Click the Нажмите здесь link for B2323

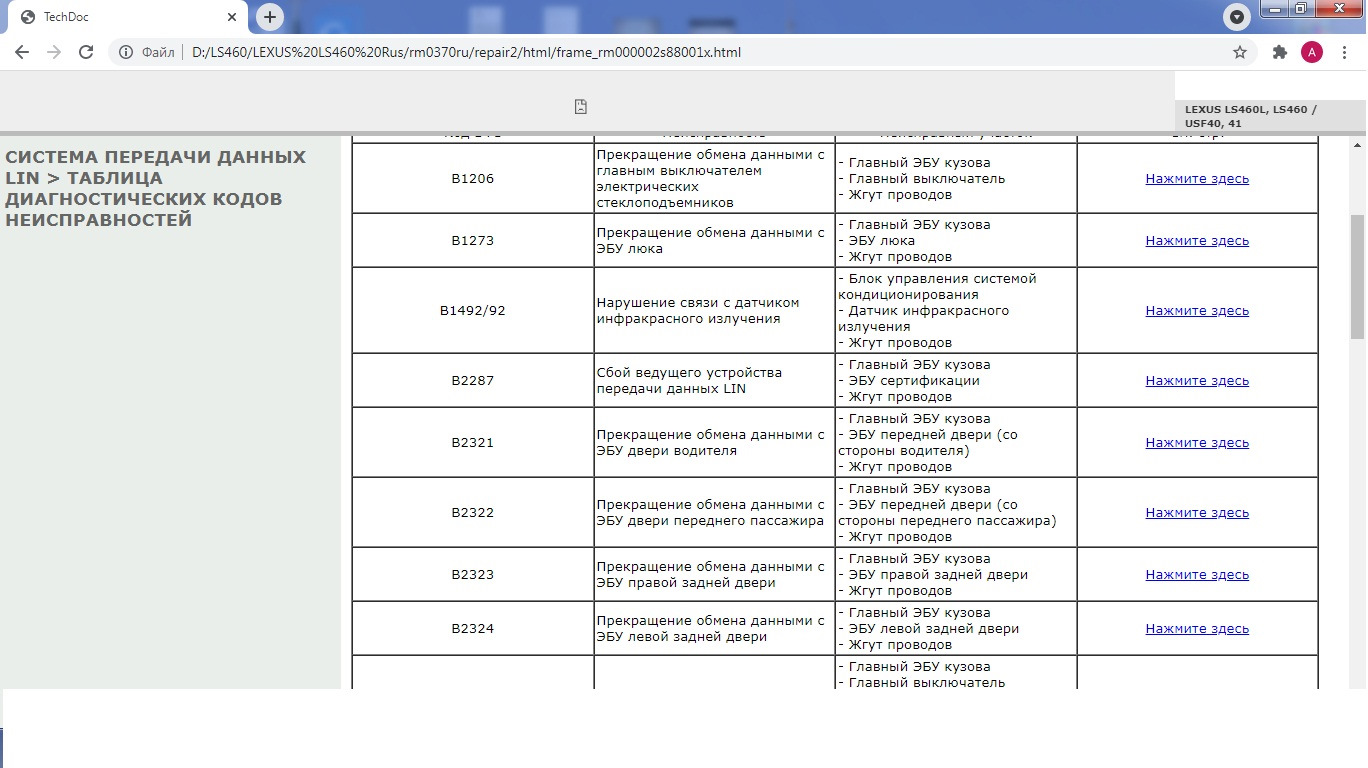[x=1197, y=575]
